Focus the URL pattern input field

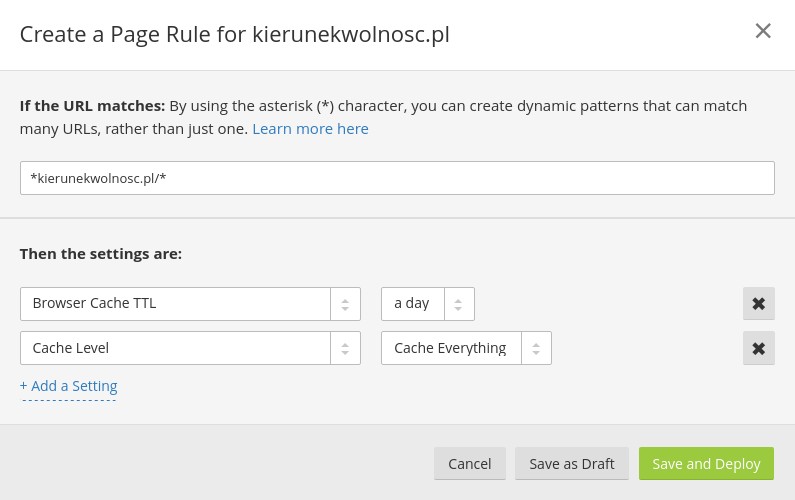pyautogui.click(x=397, y=178)
